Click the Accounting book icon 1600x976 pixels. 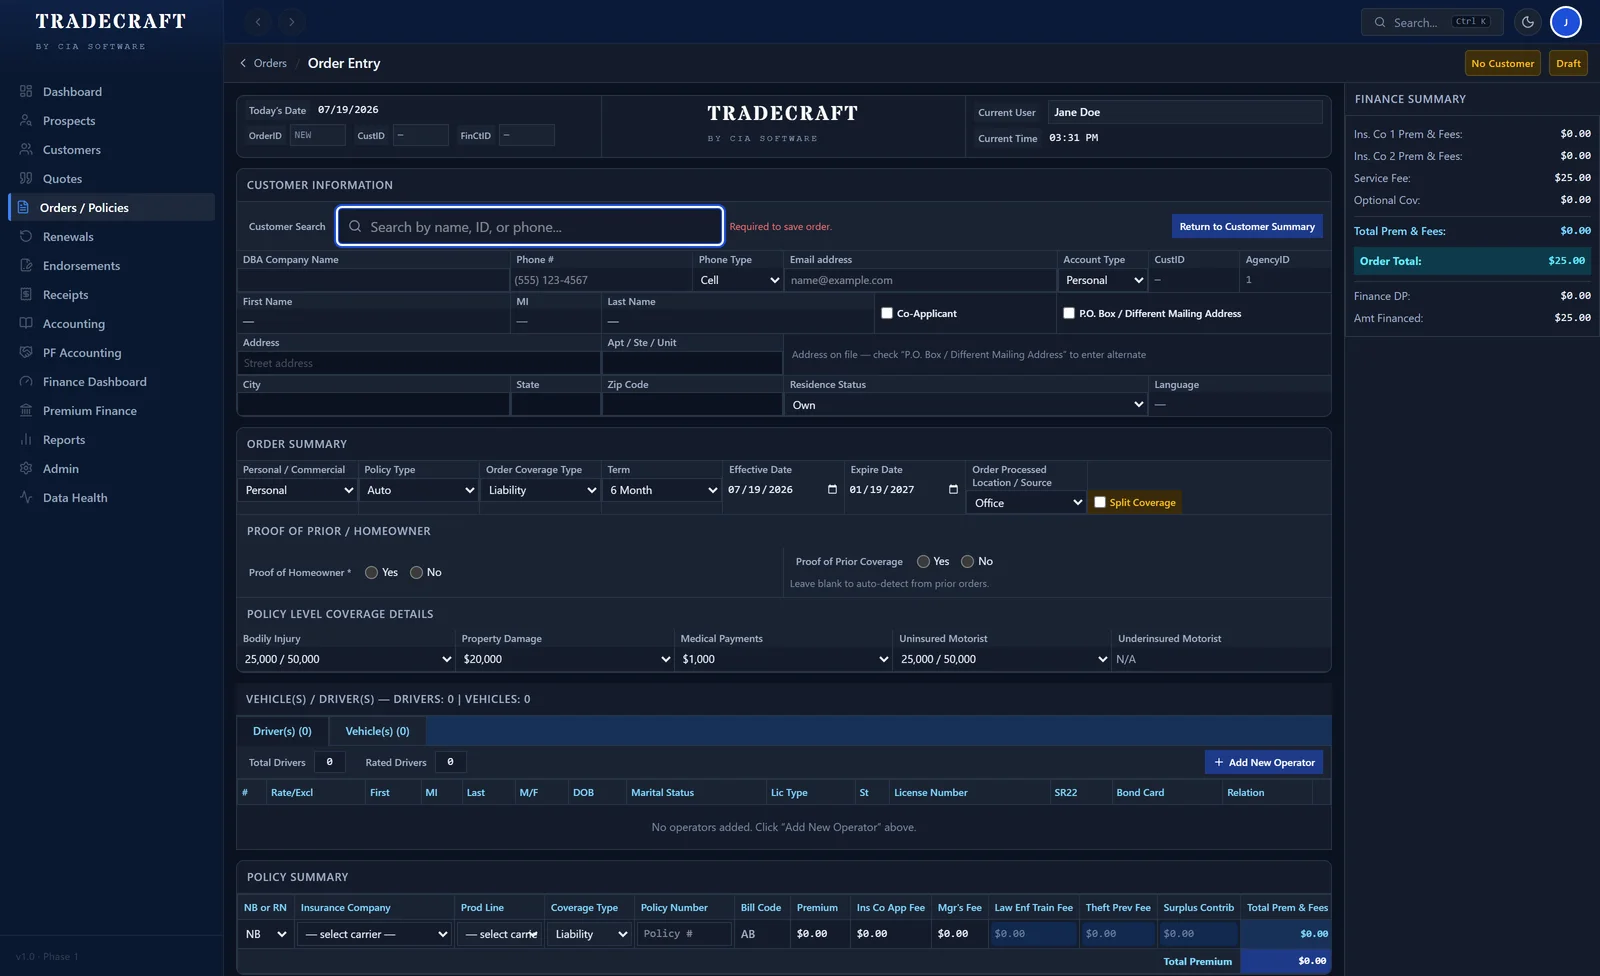pyautogui.click(x=26, y=323)
